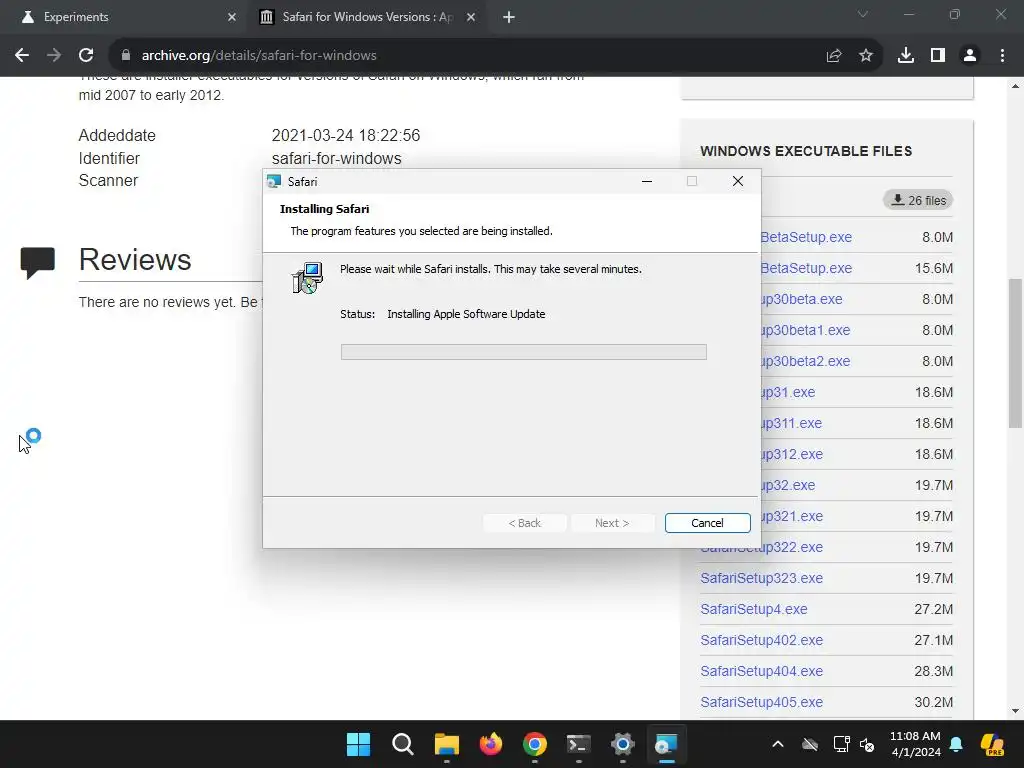Screen dimensions: 1024x768
Task: Click the Safari installer title bar icon
Action: 274,182
